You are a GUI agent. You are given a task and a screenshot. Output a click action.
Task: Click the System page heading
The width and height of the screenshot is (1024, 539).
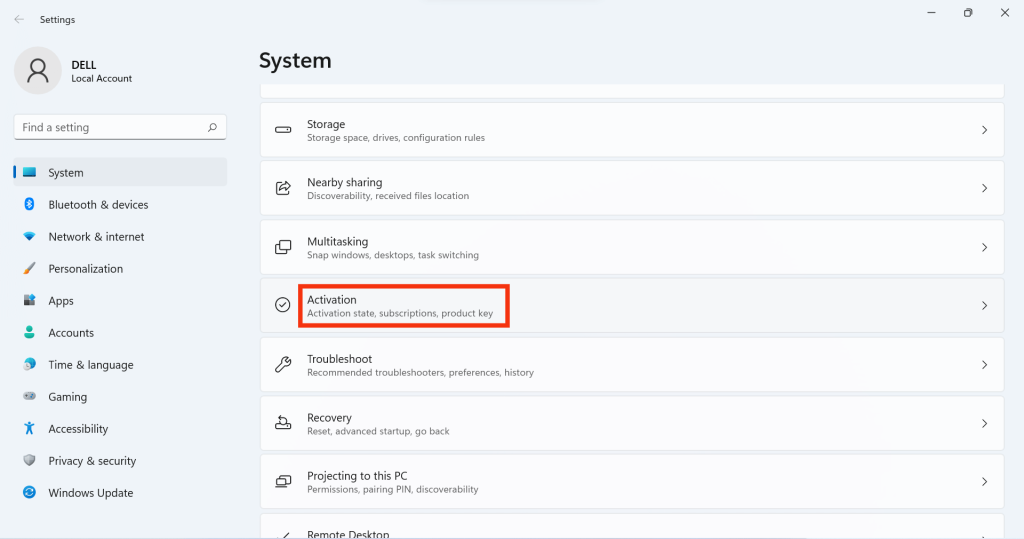pos(295,61)
